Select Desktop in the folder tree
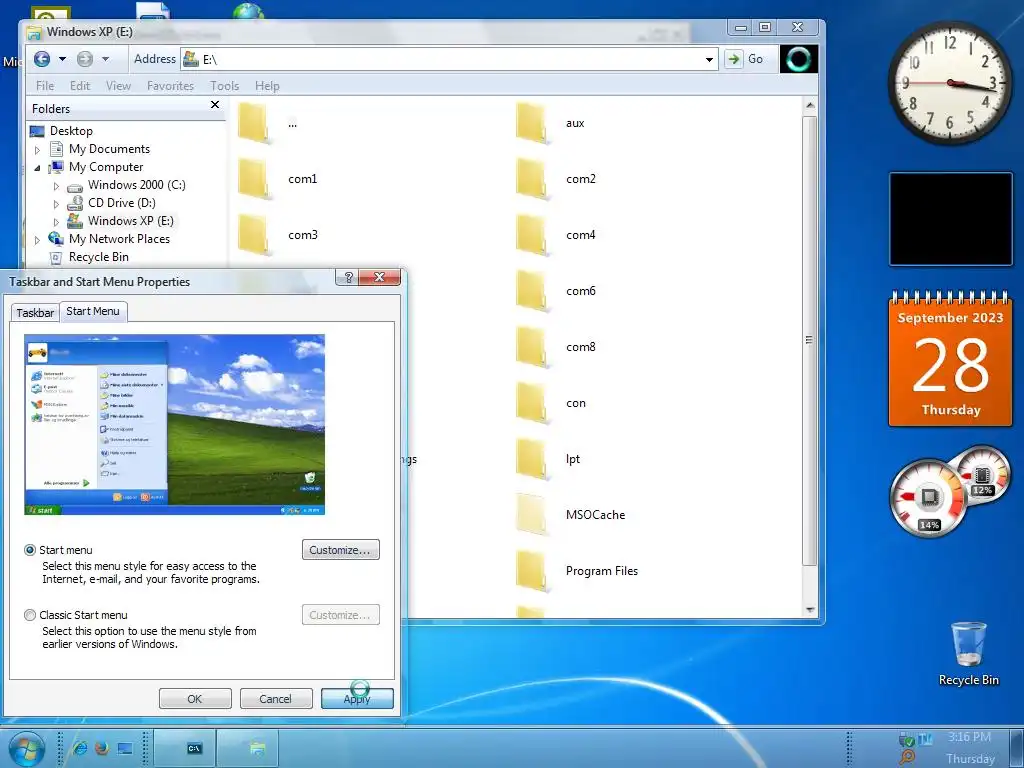Viewport: 1024px width, 768px height. [x=71, y=131]
